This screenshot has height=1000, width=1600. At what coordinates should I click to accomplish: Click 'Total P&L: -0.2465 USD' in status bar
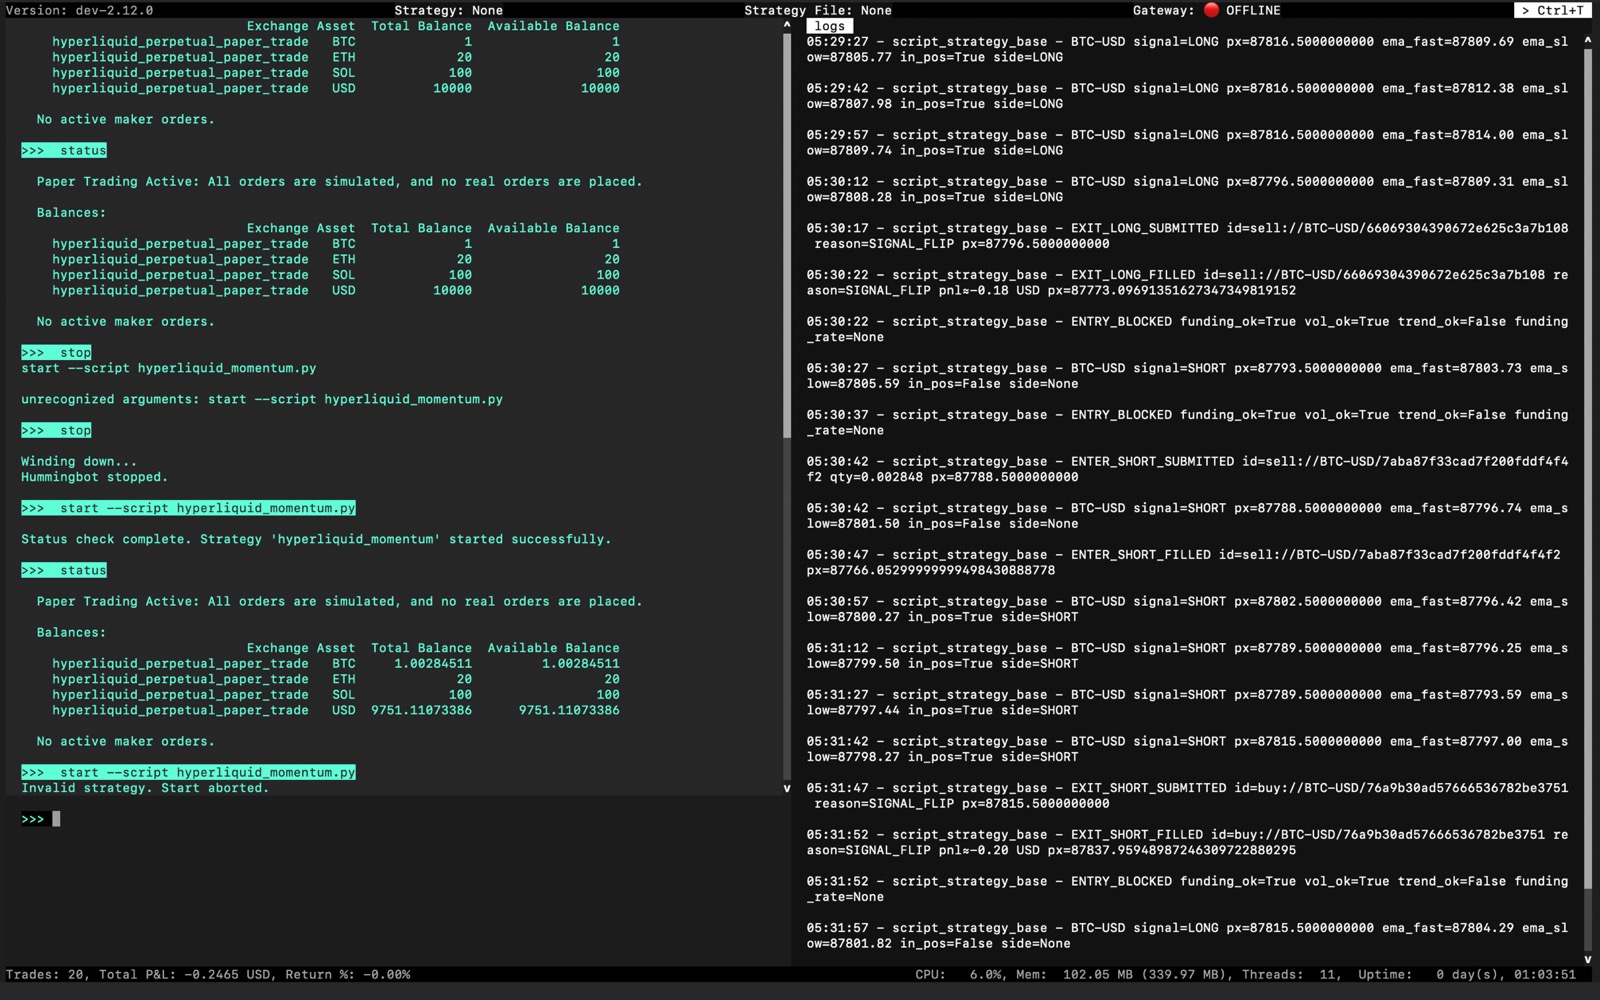[184, 974]
